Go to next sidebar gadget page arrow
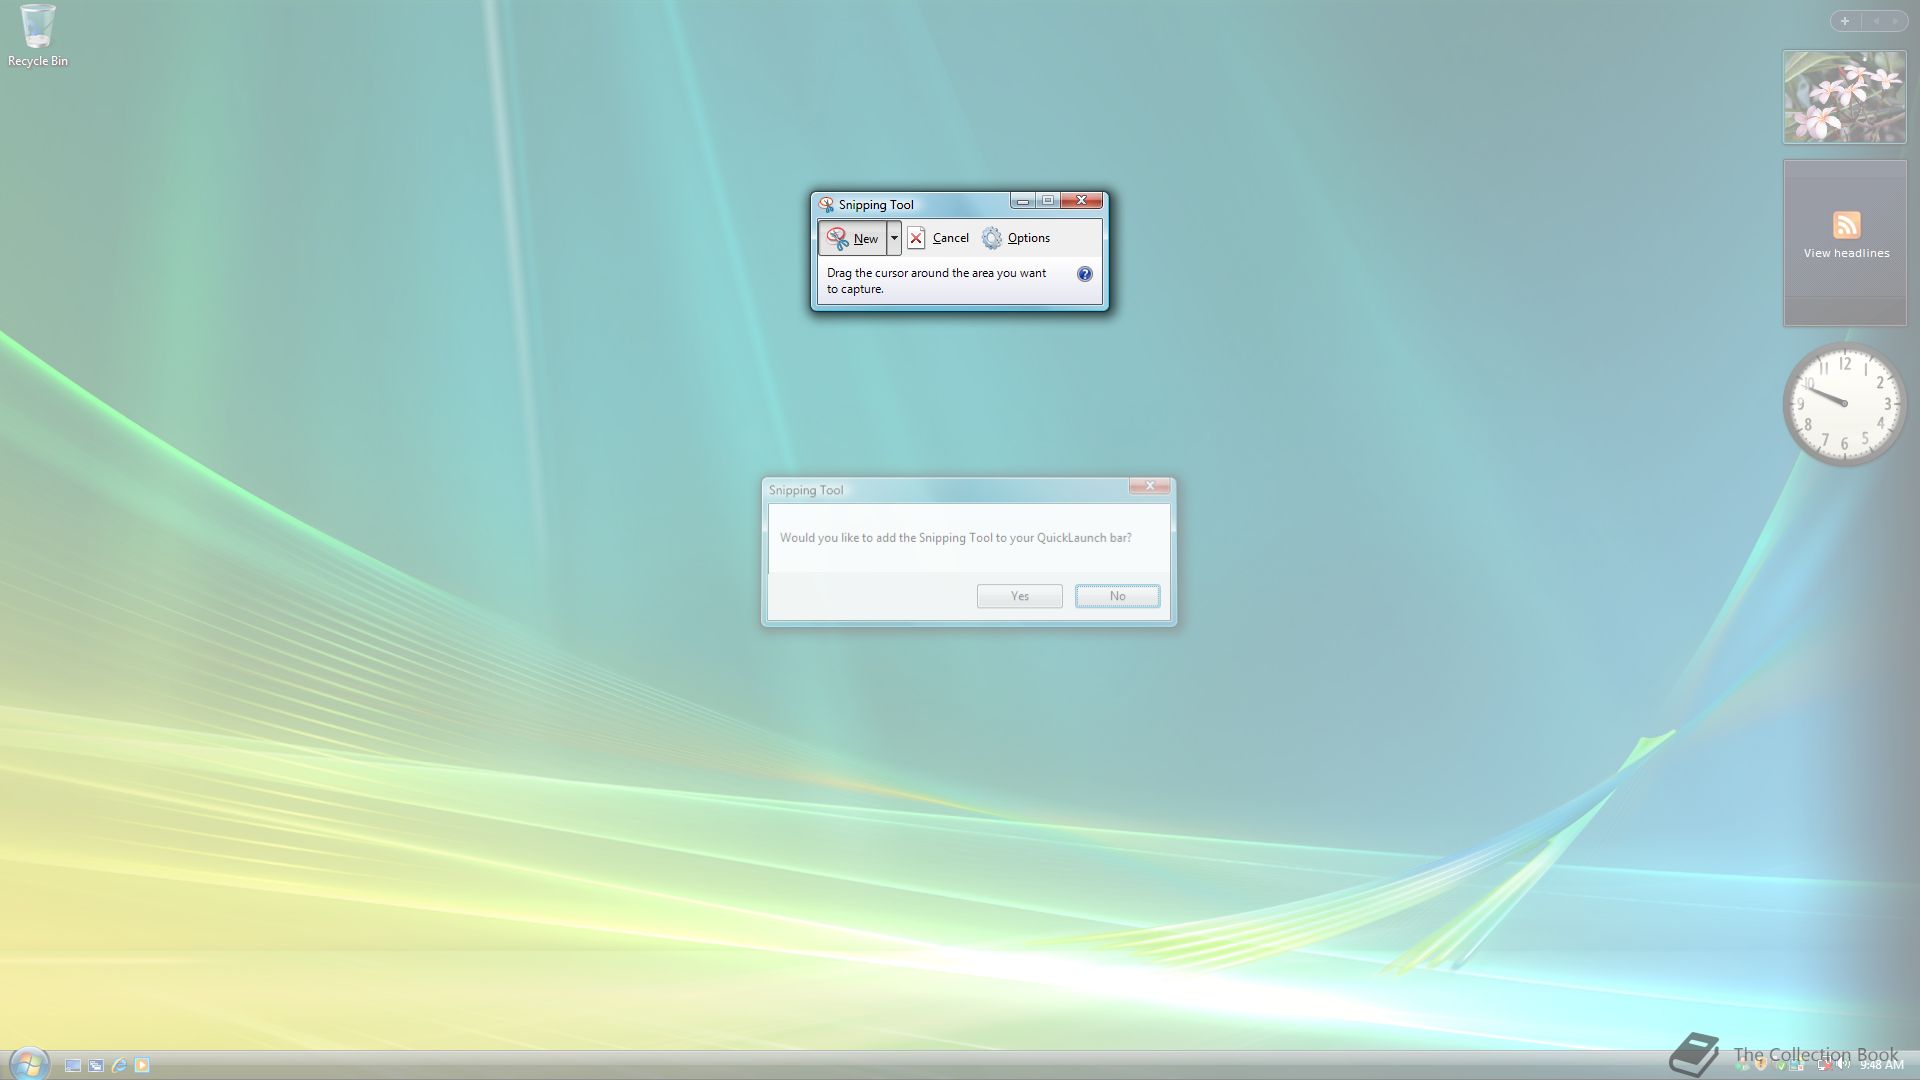 click(1894, 21)
